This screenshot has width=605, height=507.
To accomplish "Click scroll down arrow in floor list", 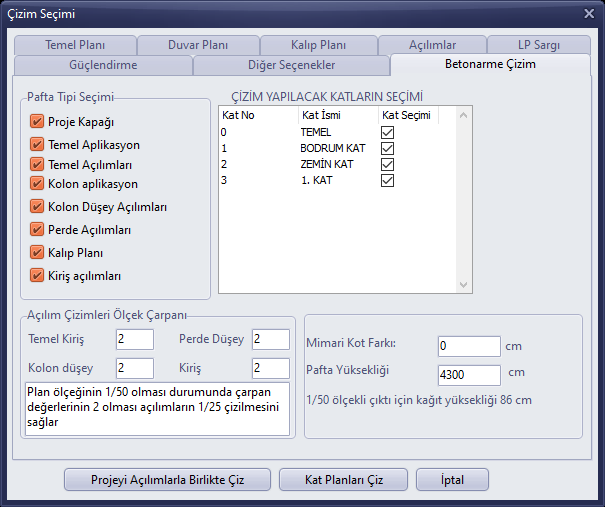I will (464, 285).
